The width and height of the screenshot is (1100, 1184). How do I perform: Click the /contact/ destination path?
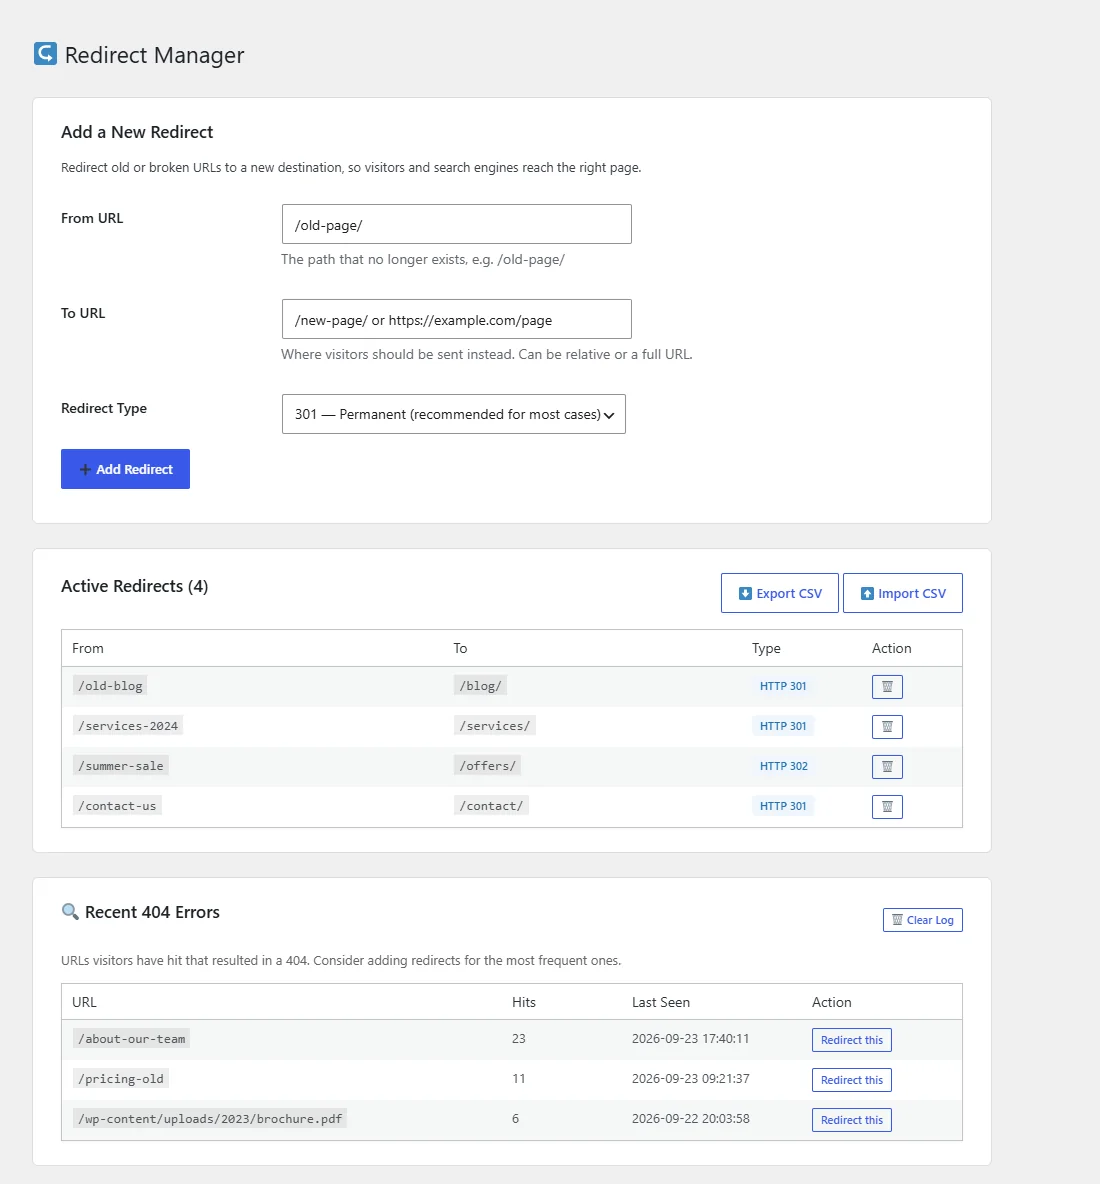(491, 806)
